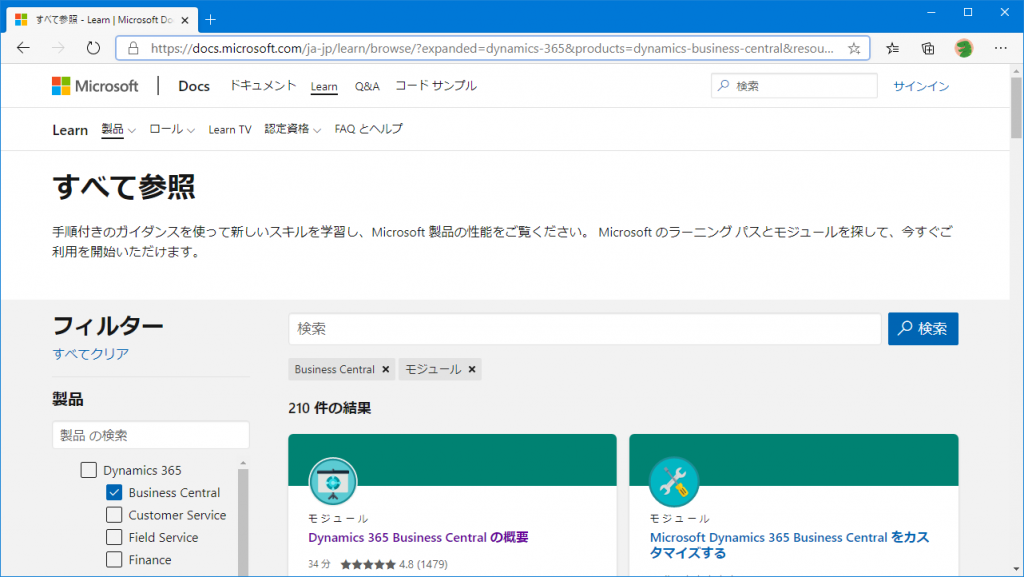Open Learn TV in sub navigation

click(230, 130)
